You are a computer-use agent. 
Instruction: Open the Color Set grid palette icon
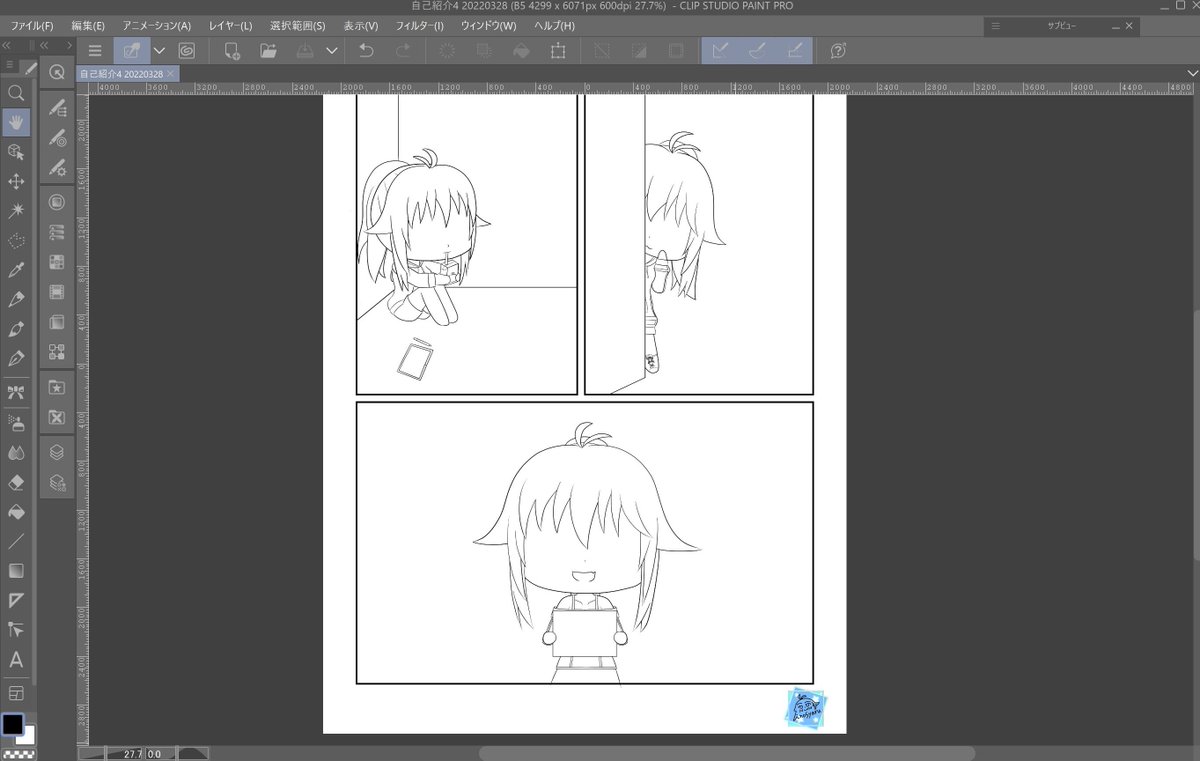pyautogui.click(x=57, y=262)
